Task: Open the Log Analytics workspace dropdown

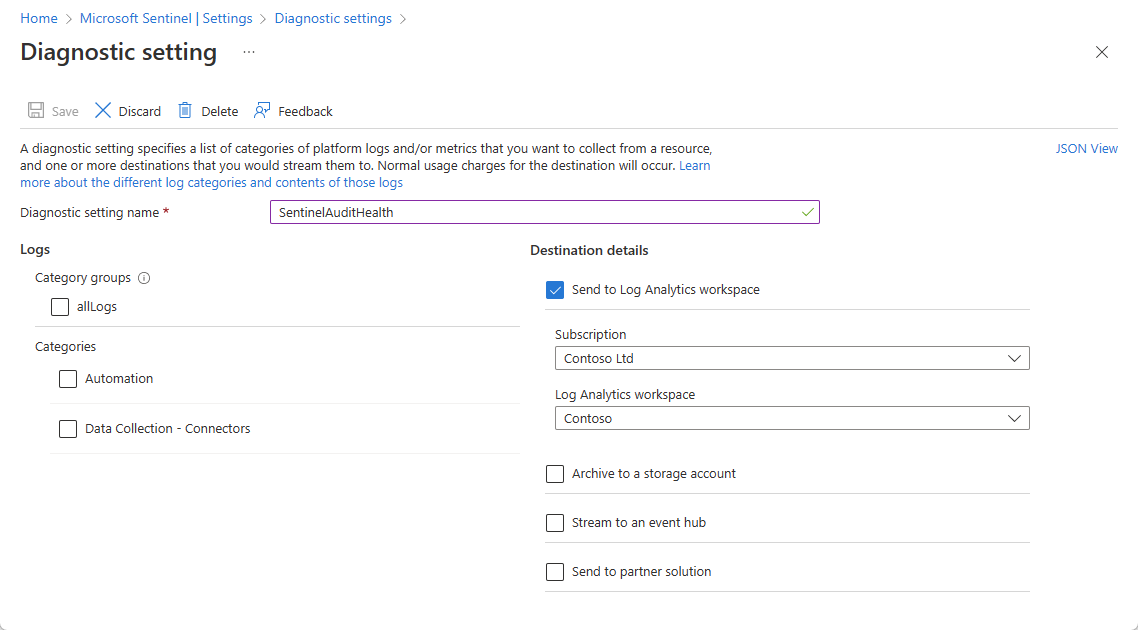Action: [792, 418]
